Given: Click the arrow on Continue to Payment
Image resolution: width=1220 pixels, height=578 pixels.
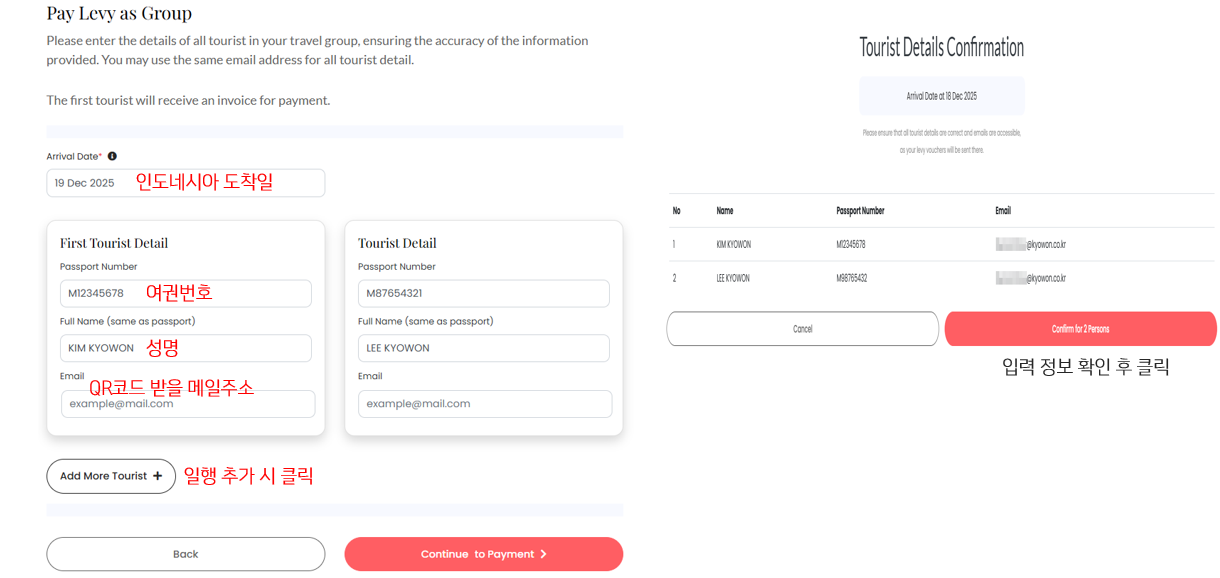Looking at the screenshot, I should (x=544, y=554).
